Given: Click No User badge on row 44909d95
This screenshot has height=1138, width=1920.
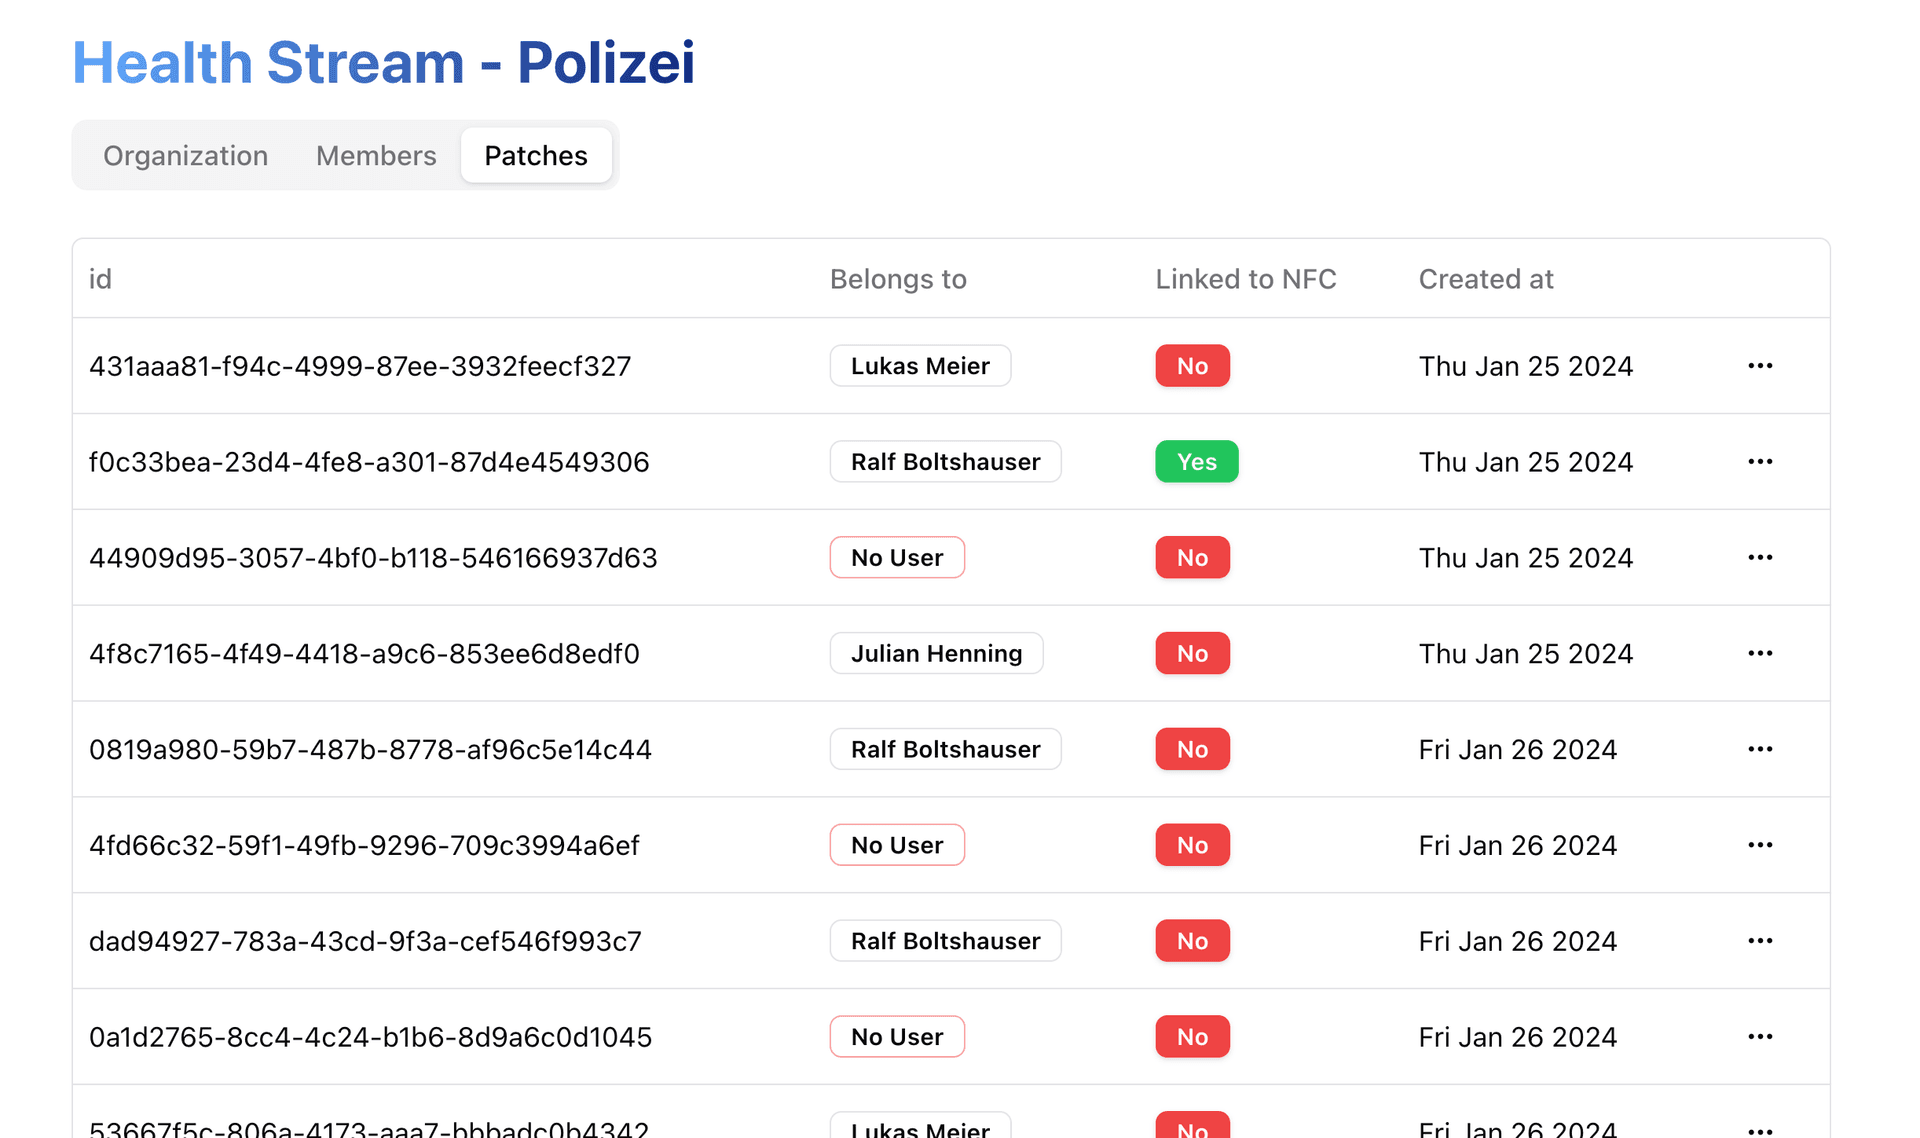Looking at the screenshot, I should click(x=897, y=558).
